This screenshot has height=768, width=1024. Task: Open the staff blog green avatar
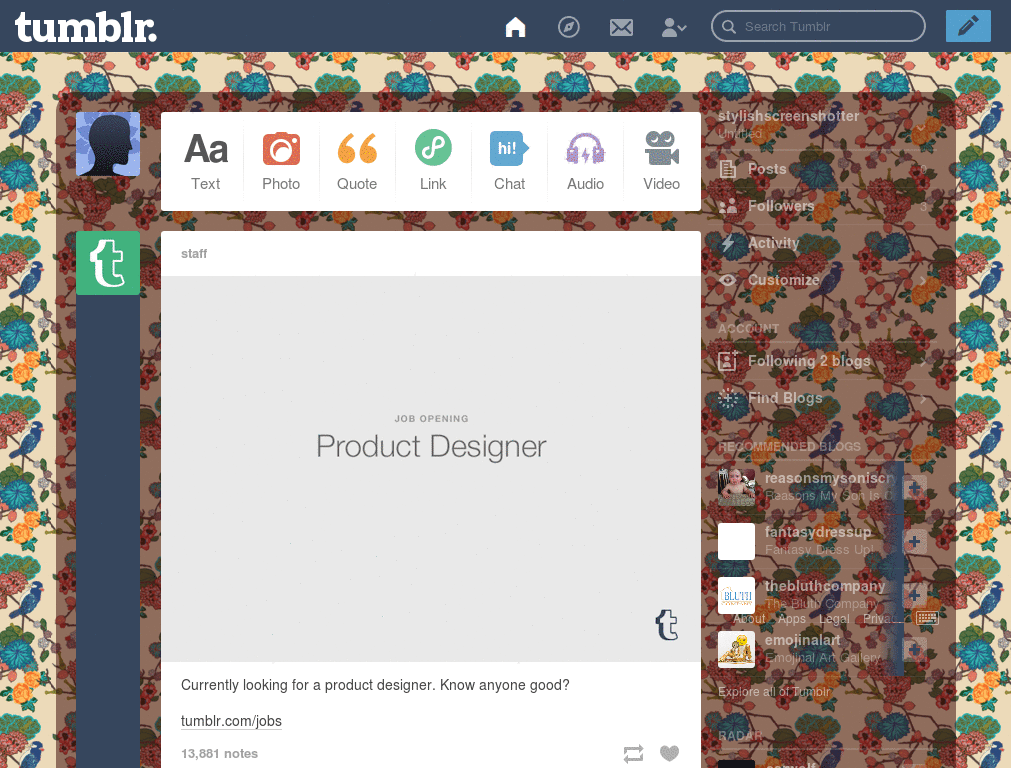[x=108, y=263]
